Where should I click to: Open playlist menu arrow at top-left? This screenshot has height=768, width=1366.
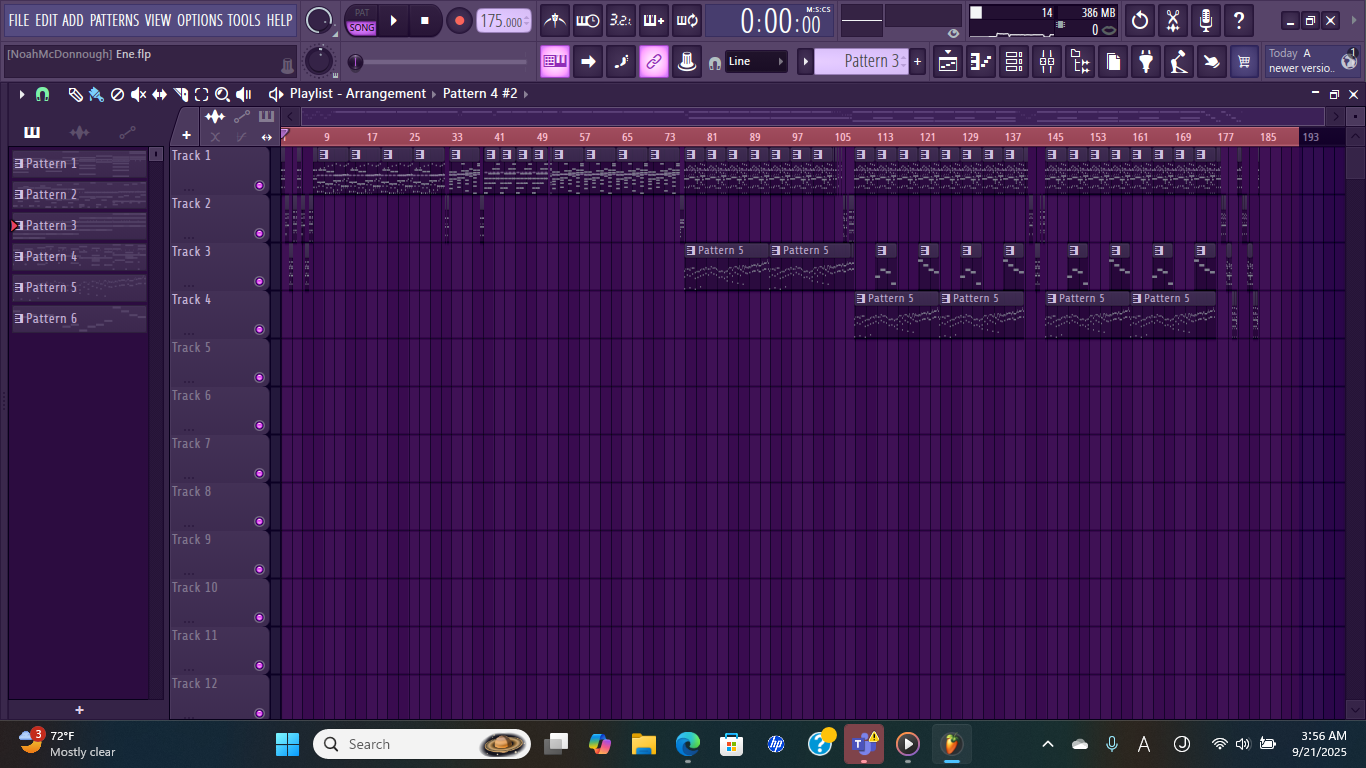click(x=21, y=94)
